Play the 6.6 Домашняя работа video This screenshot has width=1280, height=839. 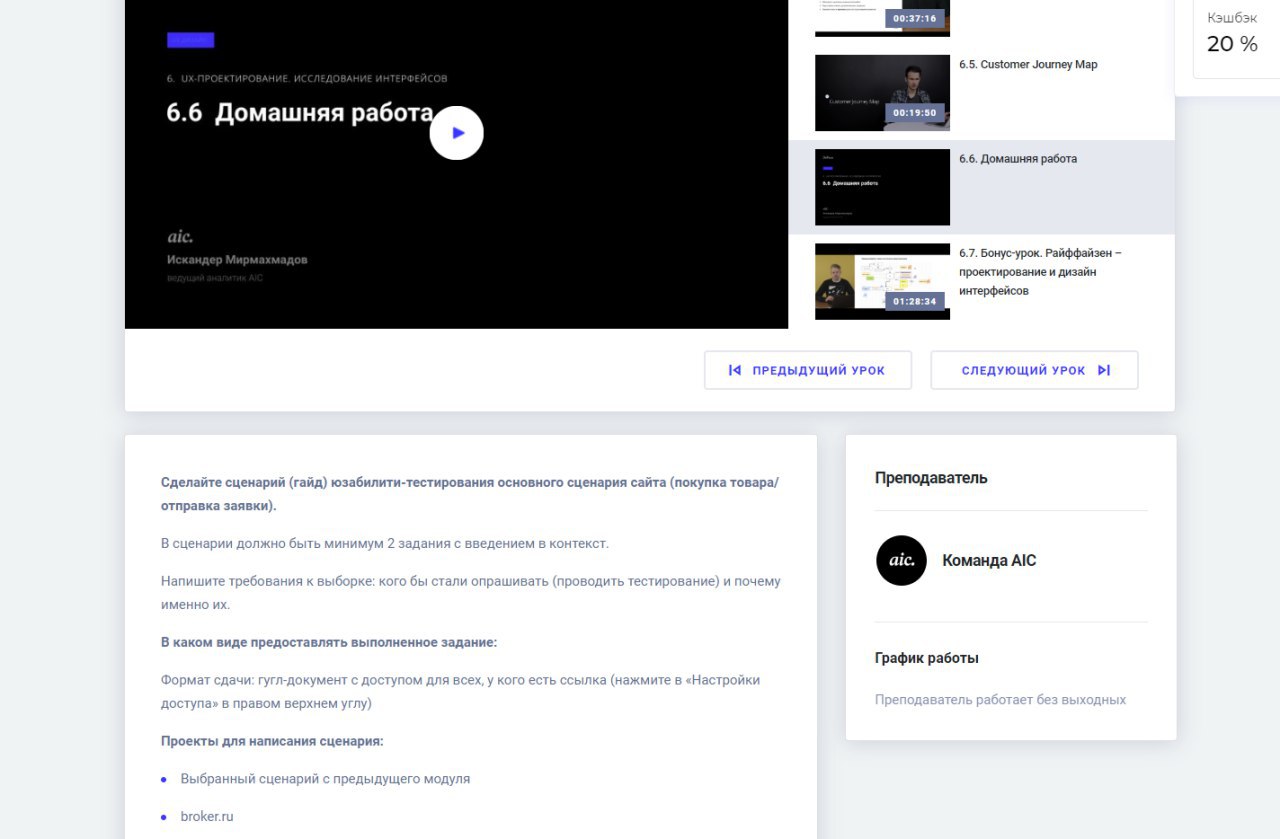click(x=456, y=132)
